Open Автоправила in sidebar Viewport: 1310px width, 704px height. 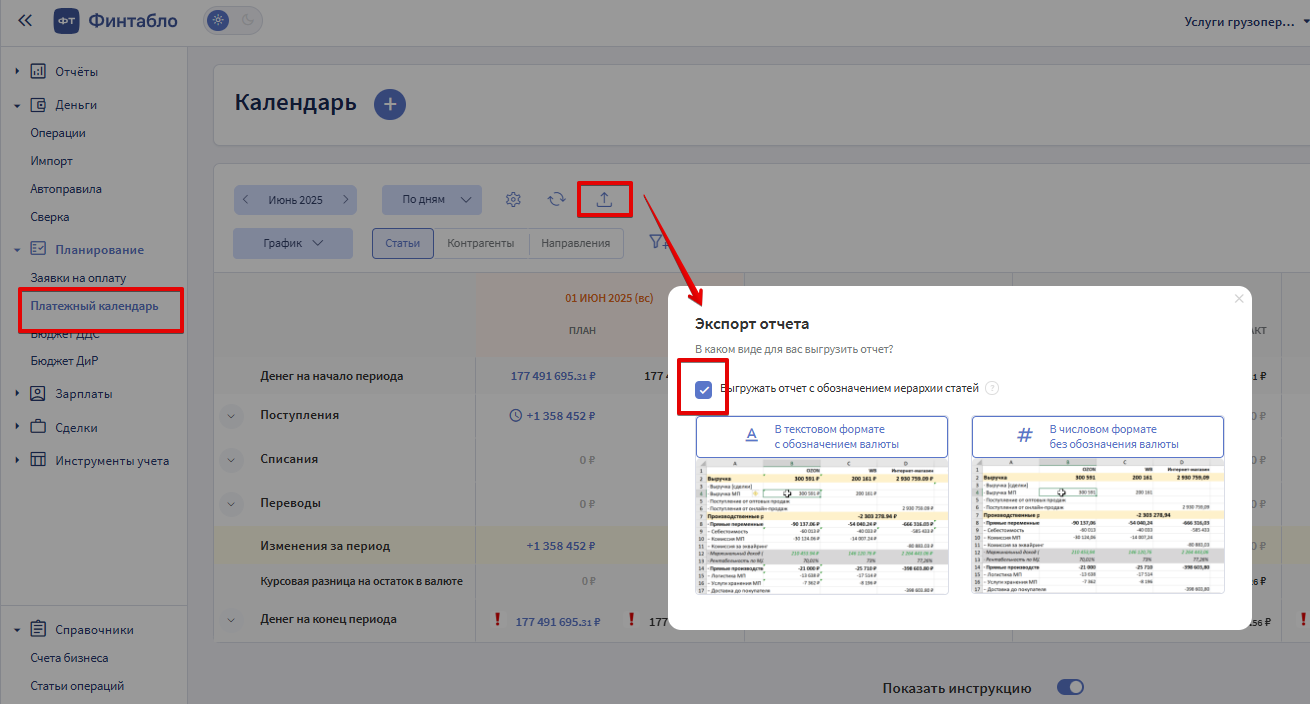pos(66,189)
